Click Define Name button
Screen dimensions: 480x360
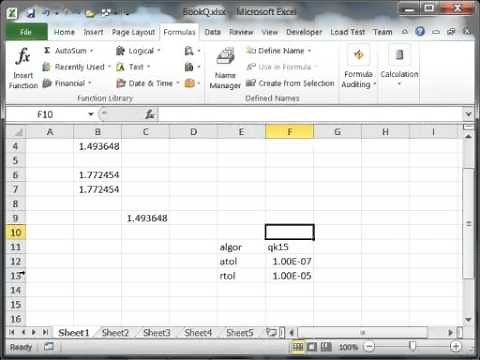(x=278, y=51)
